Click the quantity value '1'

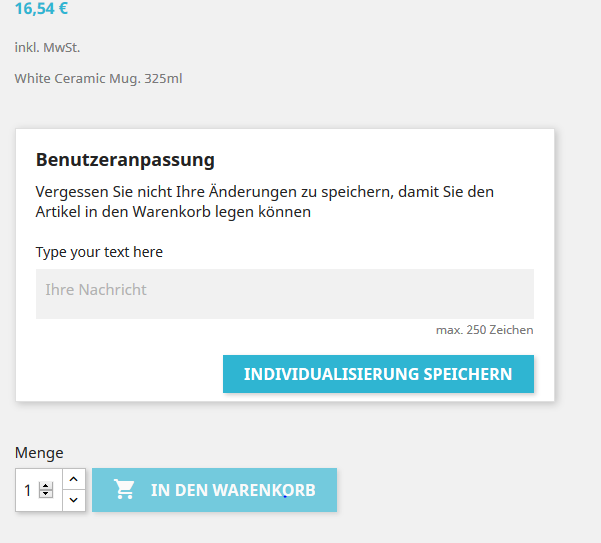[27, 490]
